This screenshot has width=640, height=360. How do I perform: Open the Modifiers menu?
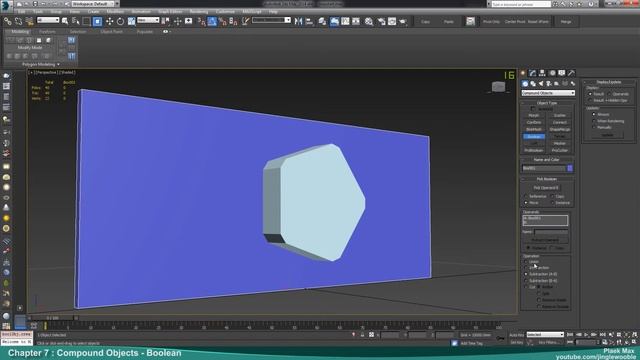click(115, 11)
